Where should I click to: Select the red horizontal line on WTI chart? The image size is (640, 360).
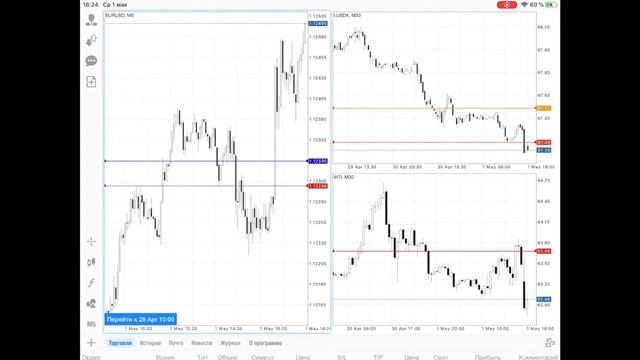coord(434,251)
